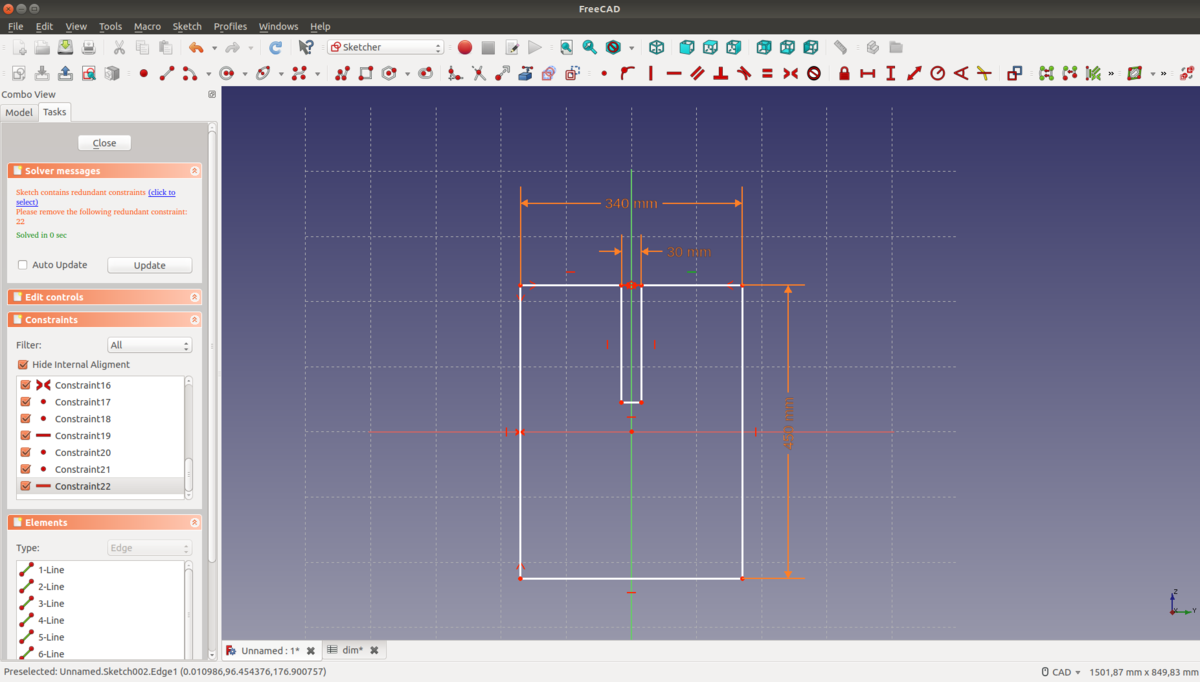
Task: Click the Close button in Tasks panel
Action: (x=104, y=143)
